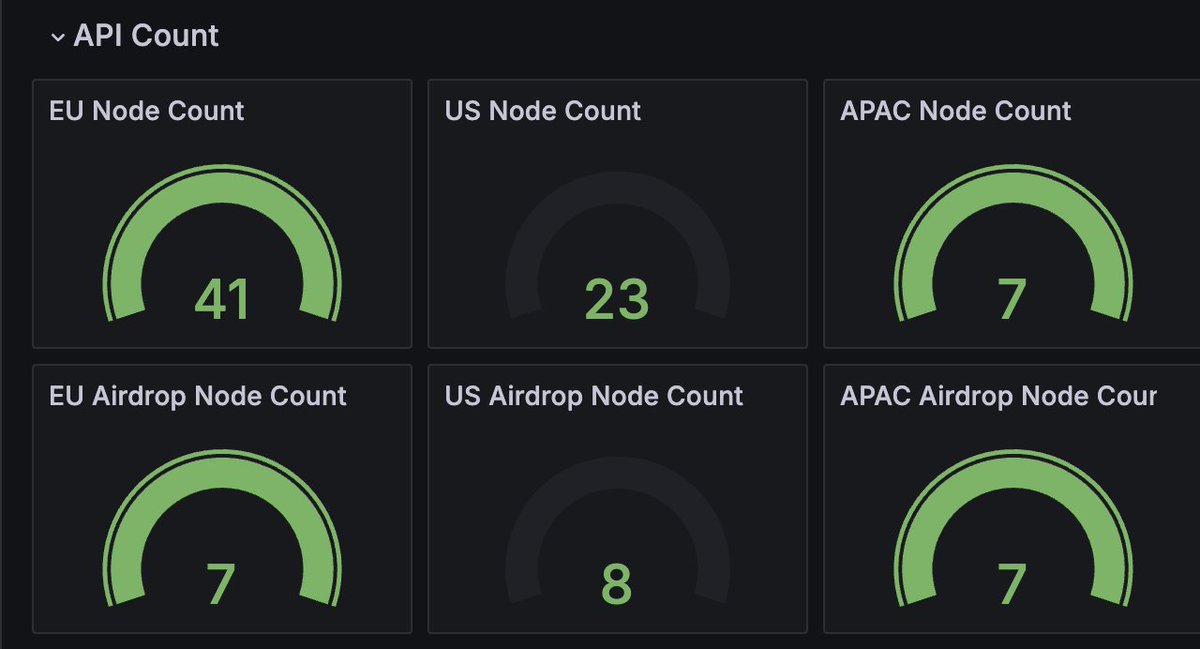Click the EU Airdrop Node Count value 7

coord(221,585)
